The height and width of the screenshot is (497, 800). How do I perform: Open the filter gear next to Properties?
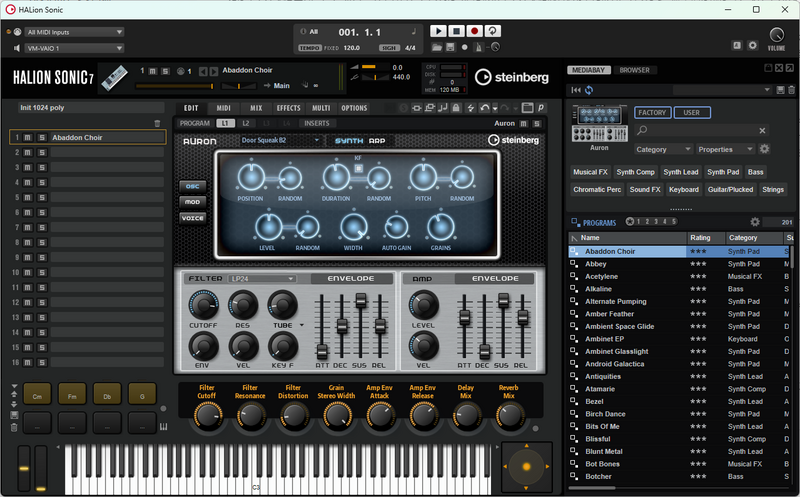764,149
